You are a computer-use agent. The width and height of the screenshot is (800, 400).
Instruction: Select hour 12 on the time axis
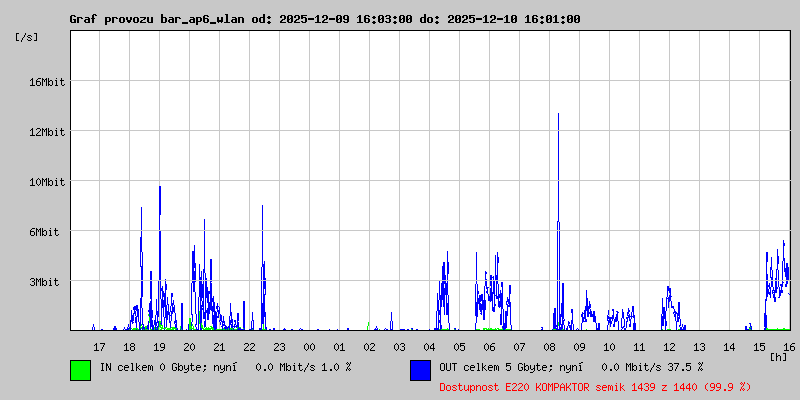pos(669,346)
